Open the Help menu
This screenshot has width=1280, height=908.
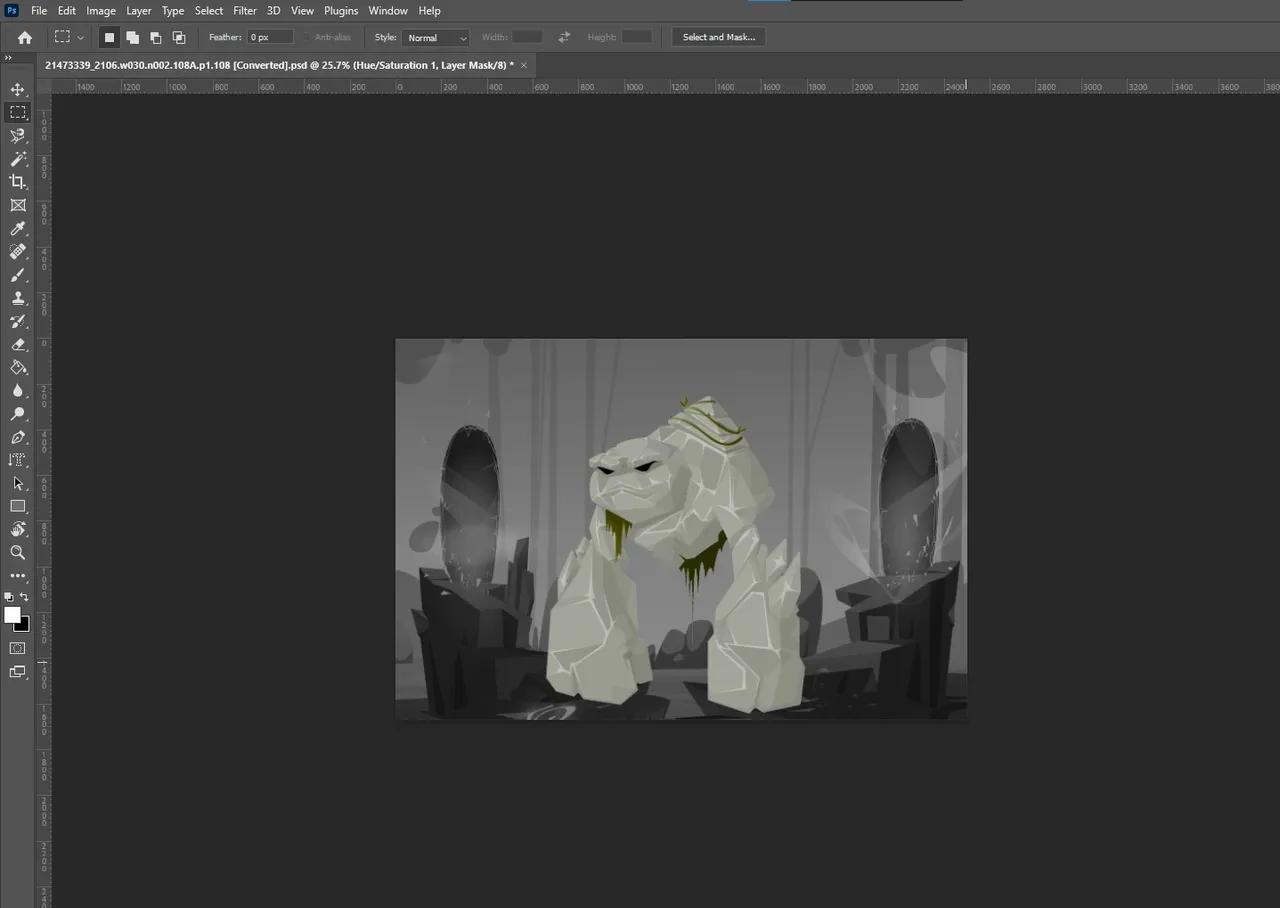click(429, 10)
